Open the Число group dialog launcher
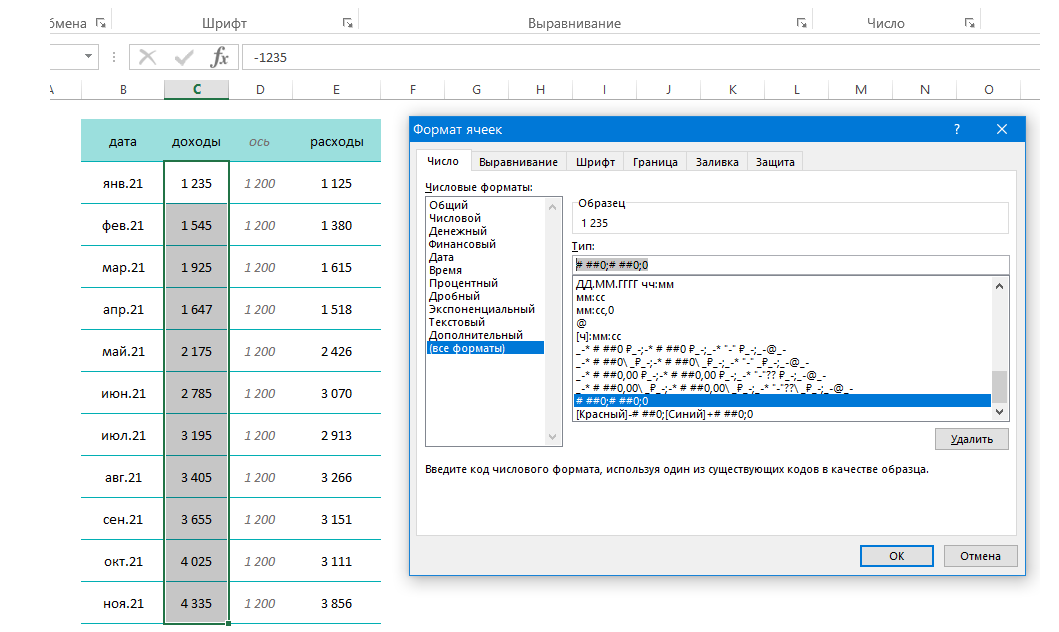 [x=968, y=23]
